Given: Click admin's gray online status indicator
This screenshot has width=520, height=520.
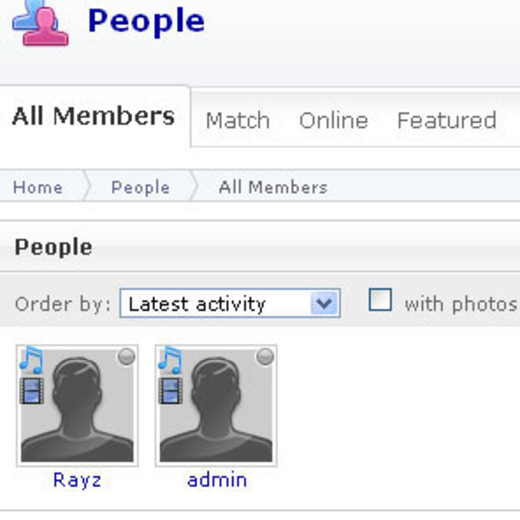Looking at the screenshot, I should (265, 357).
